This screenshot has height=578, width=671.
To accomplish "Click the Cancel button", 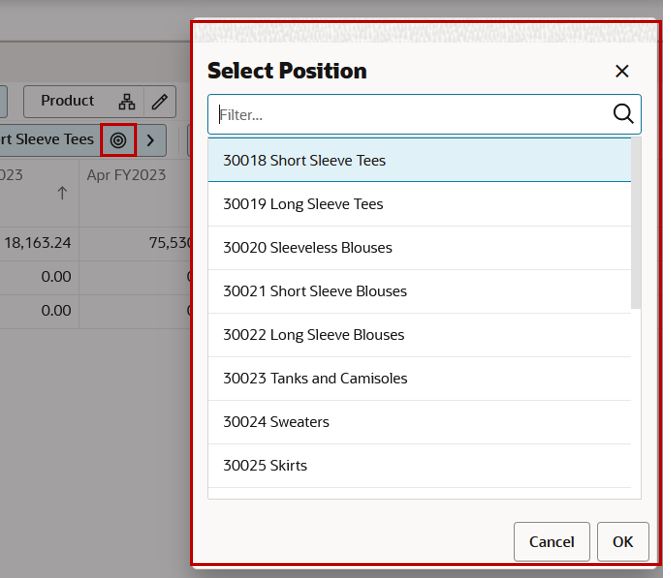I will point(552,542).
